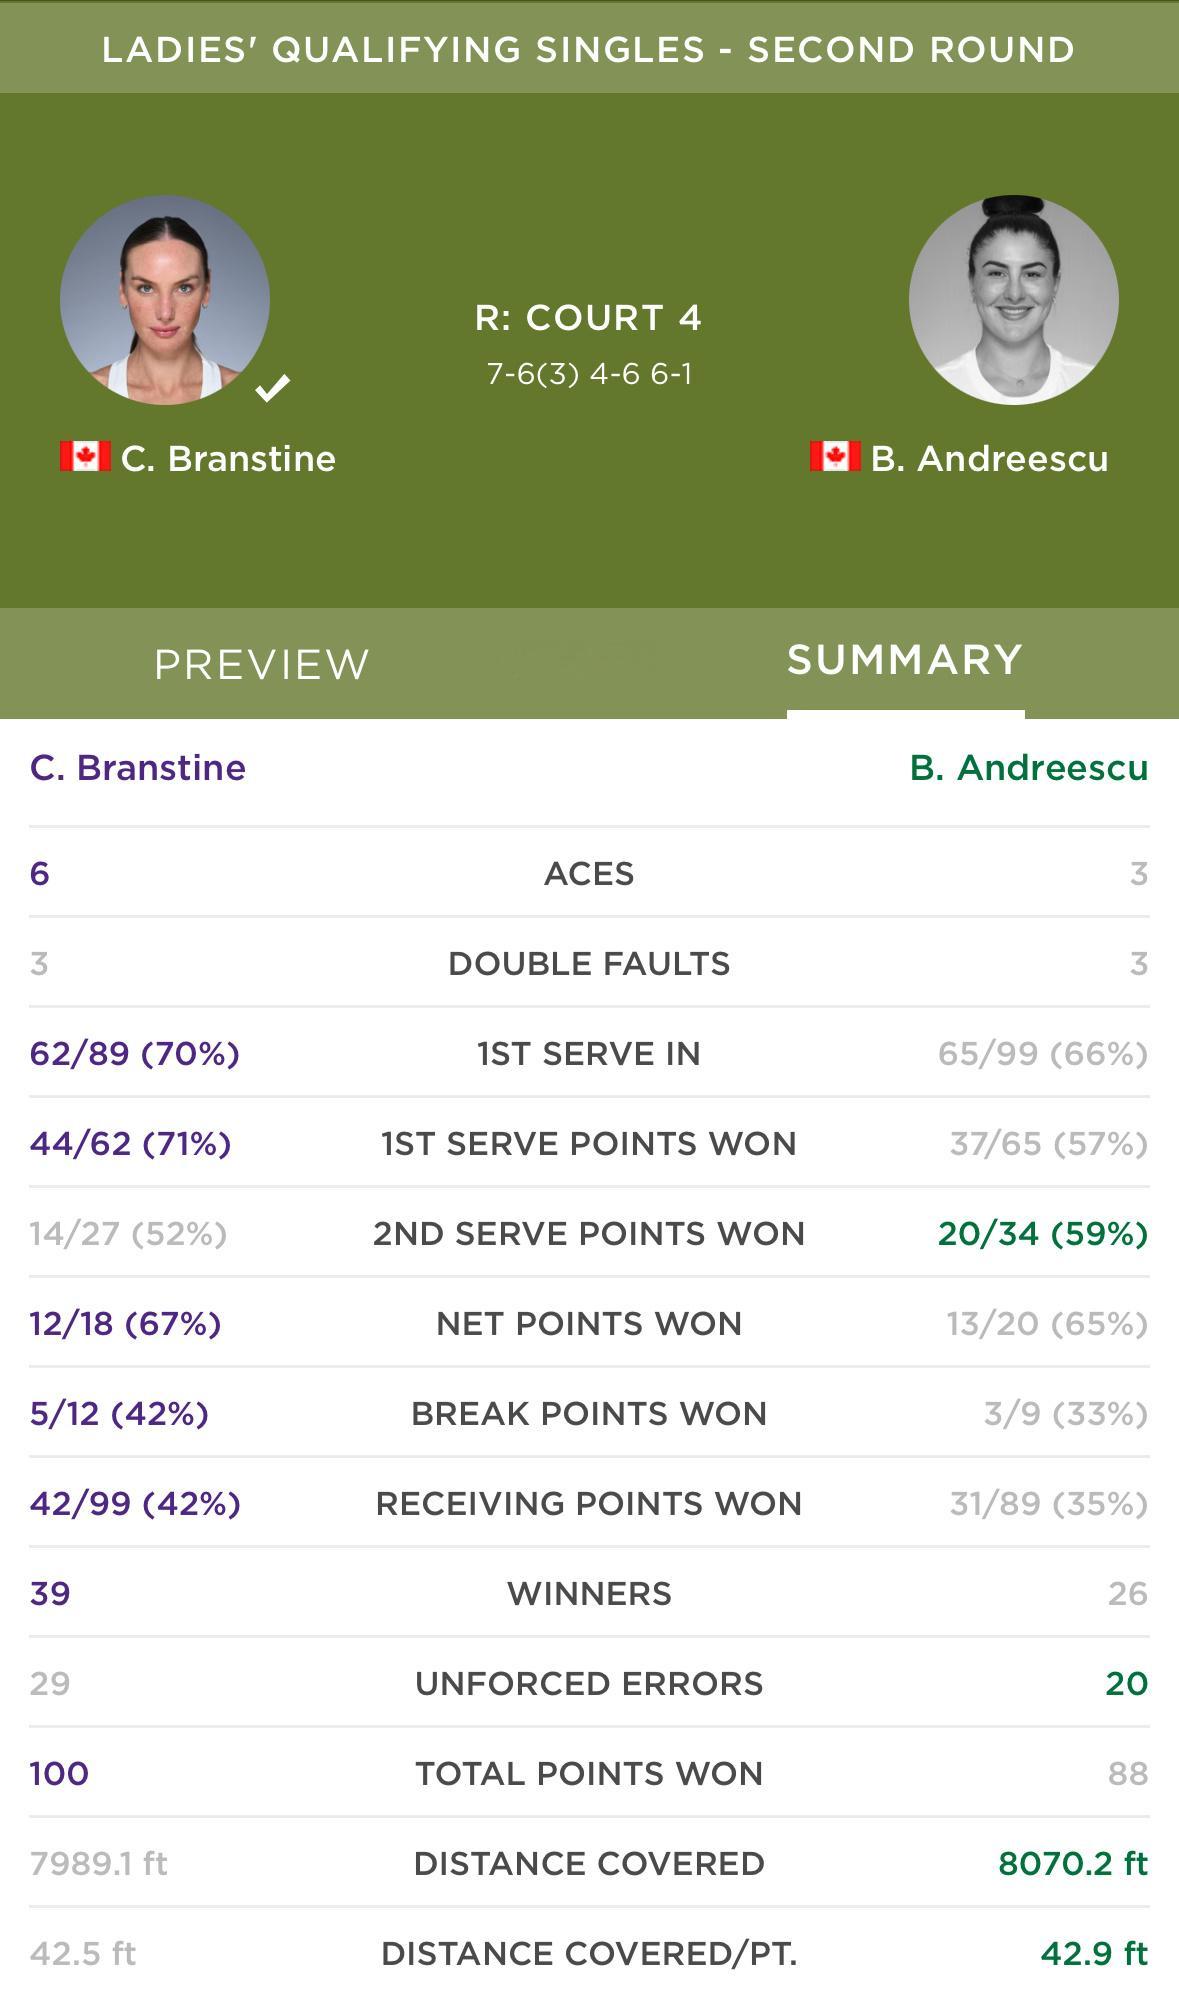Select the Aces stat row label
Viewport: 1179px width, 2000px height.
pyautogui.click(x=589, y=874)
